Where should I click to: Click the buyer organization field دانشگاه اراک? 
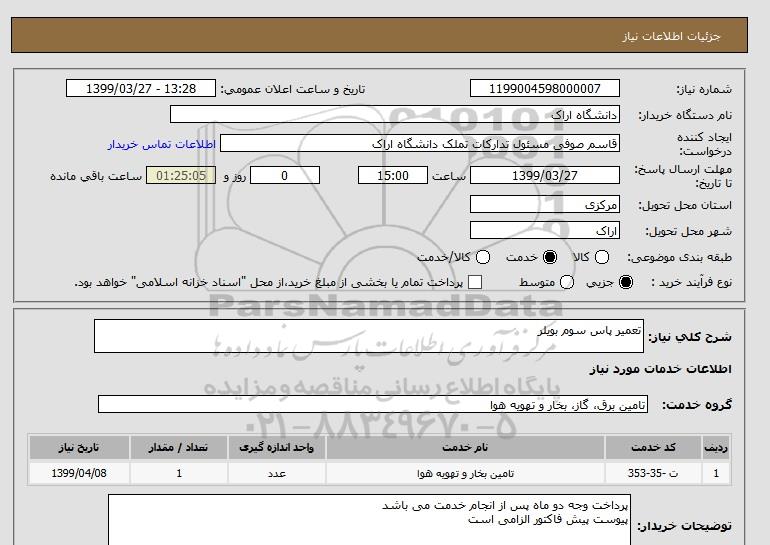[395, 115]
